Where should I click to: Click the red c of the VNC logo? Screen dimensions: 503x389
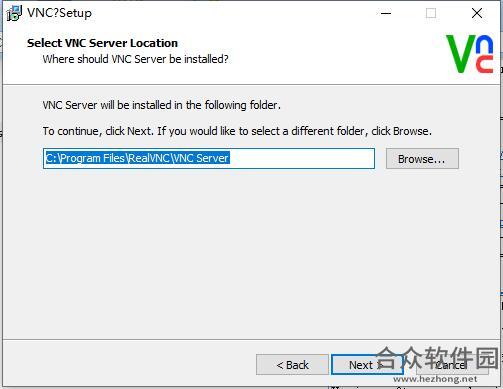click(x=485, y=64)
